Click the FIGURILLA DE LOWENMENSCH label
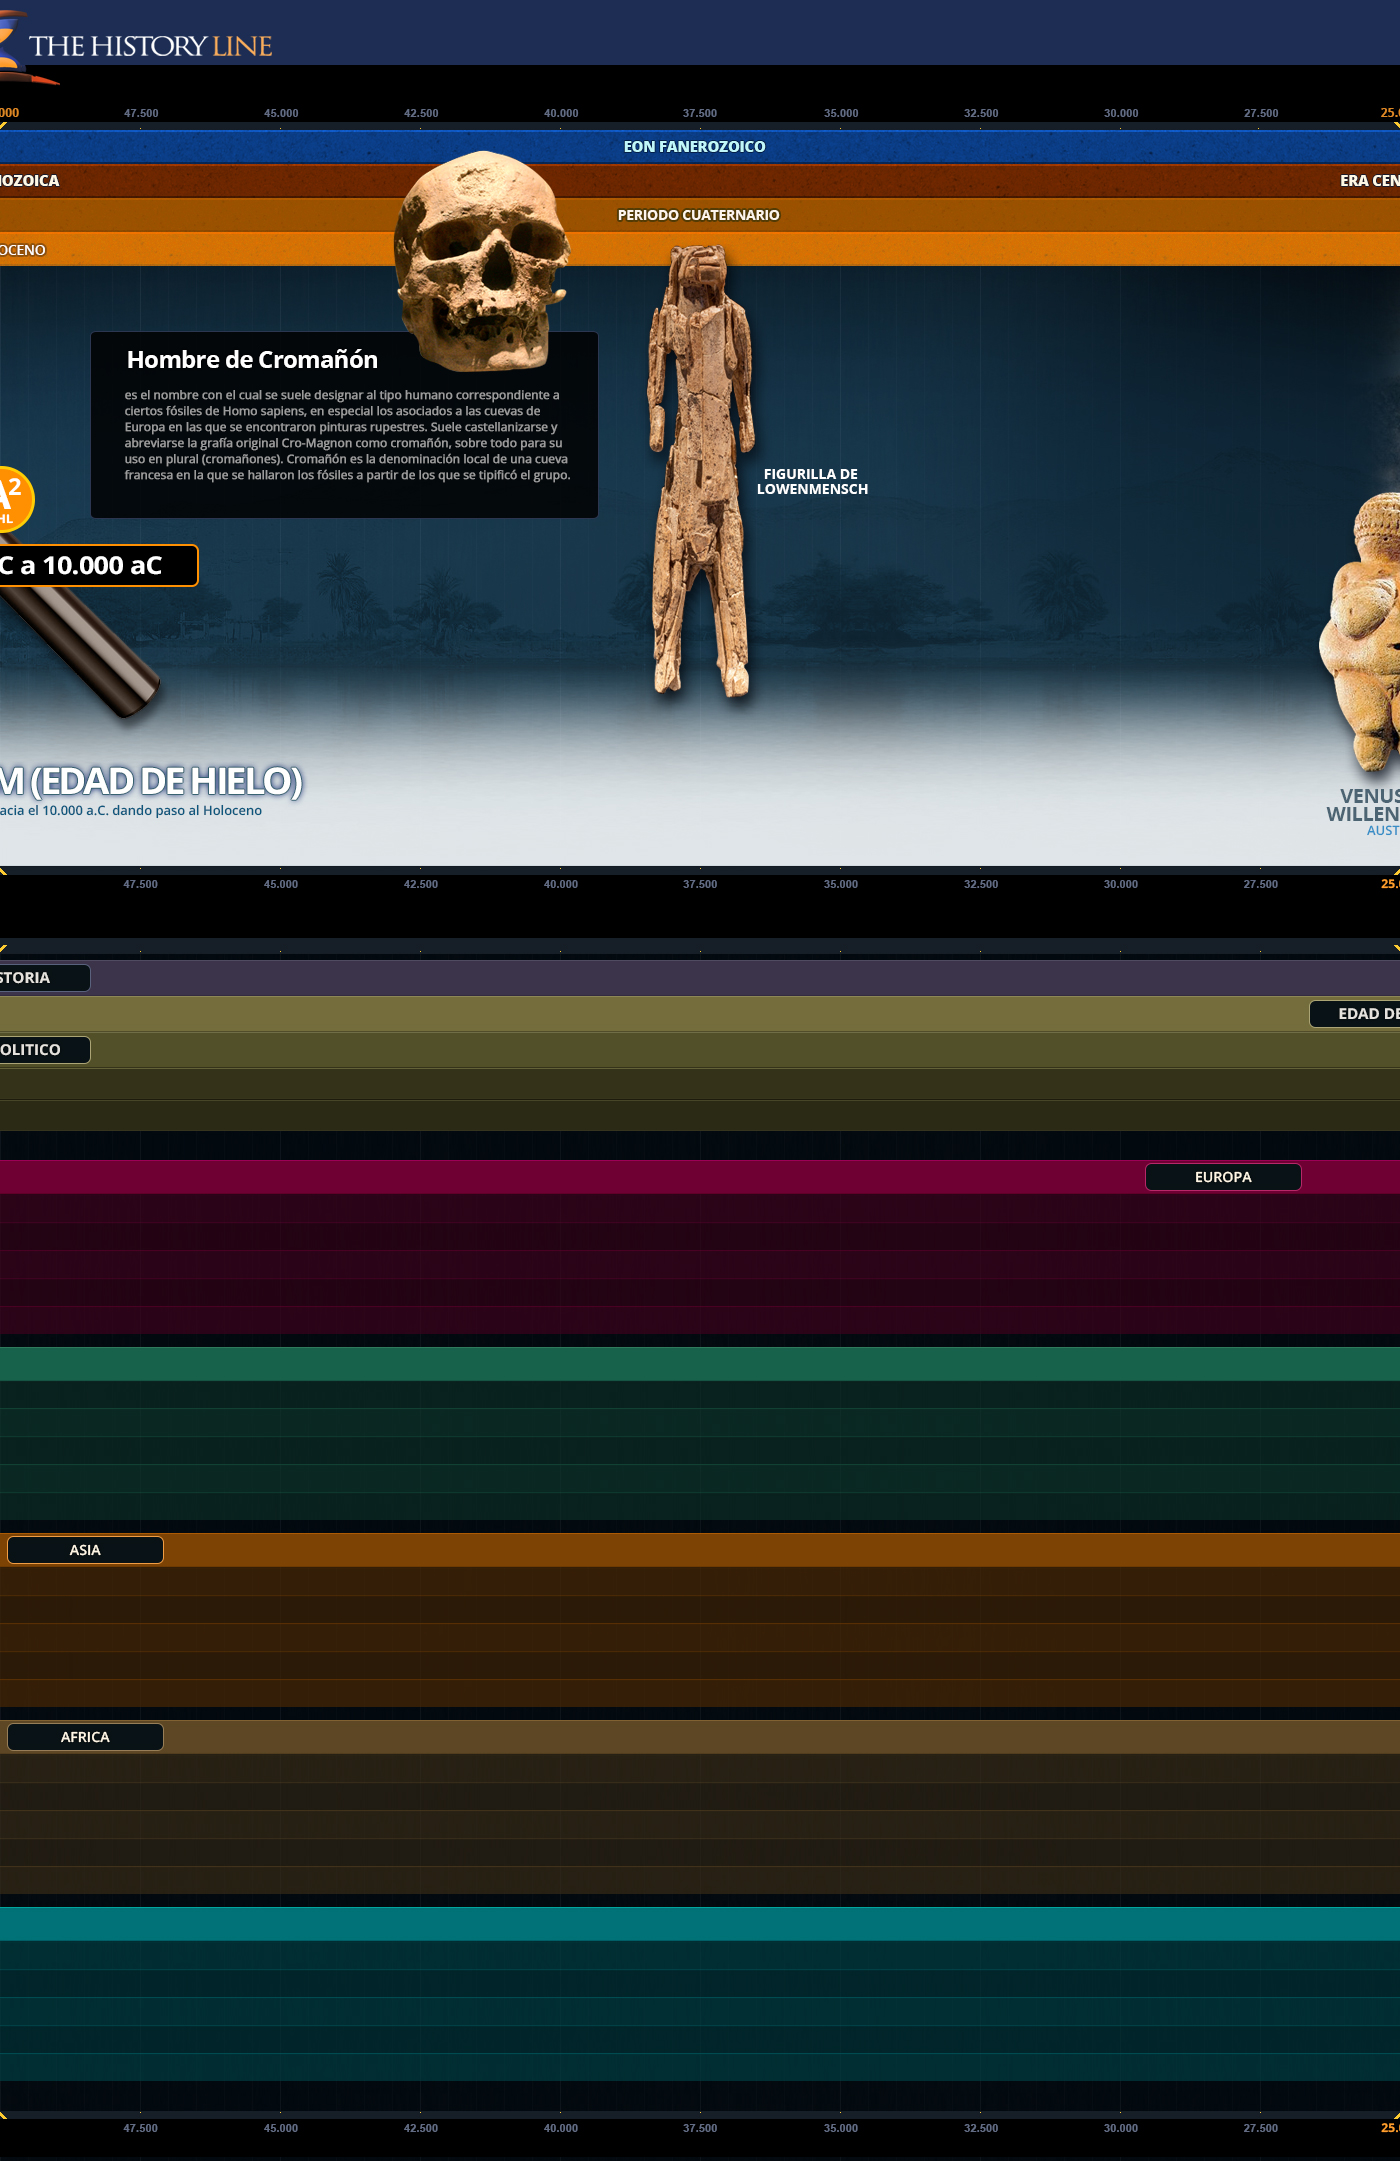The height and width of the screenshot is (2161, 1400). pyautogui.click(x=812, y=481)
